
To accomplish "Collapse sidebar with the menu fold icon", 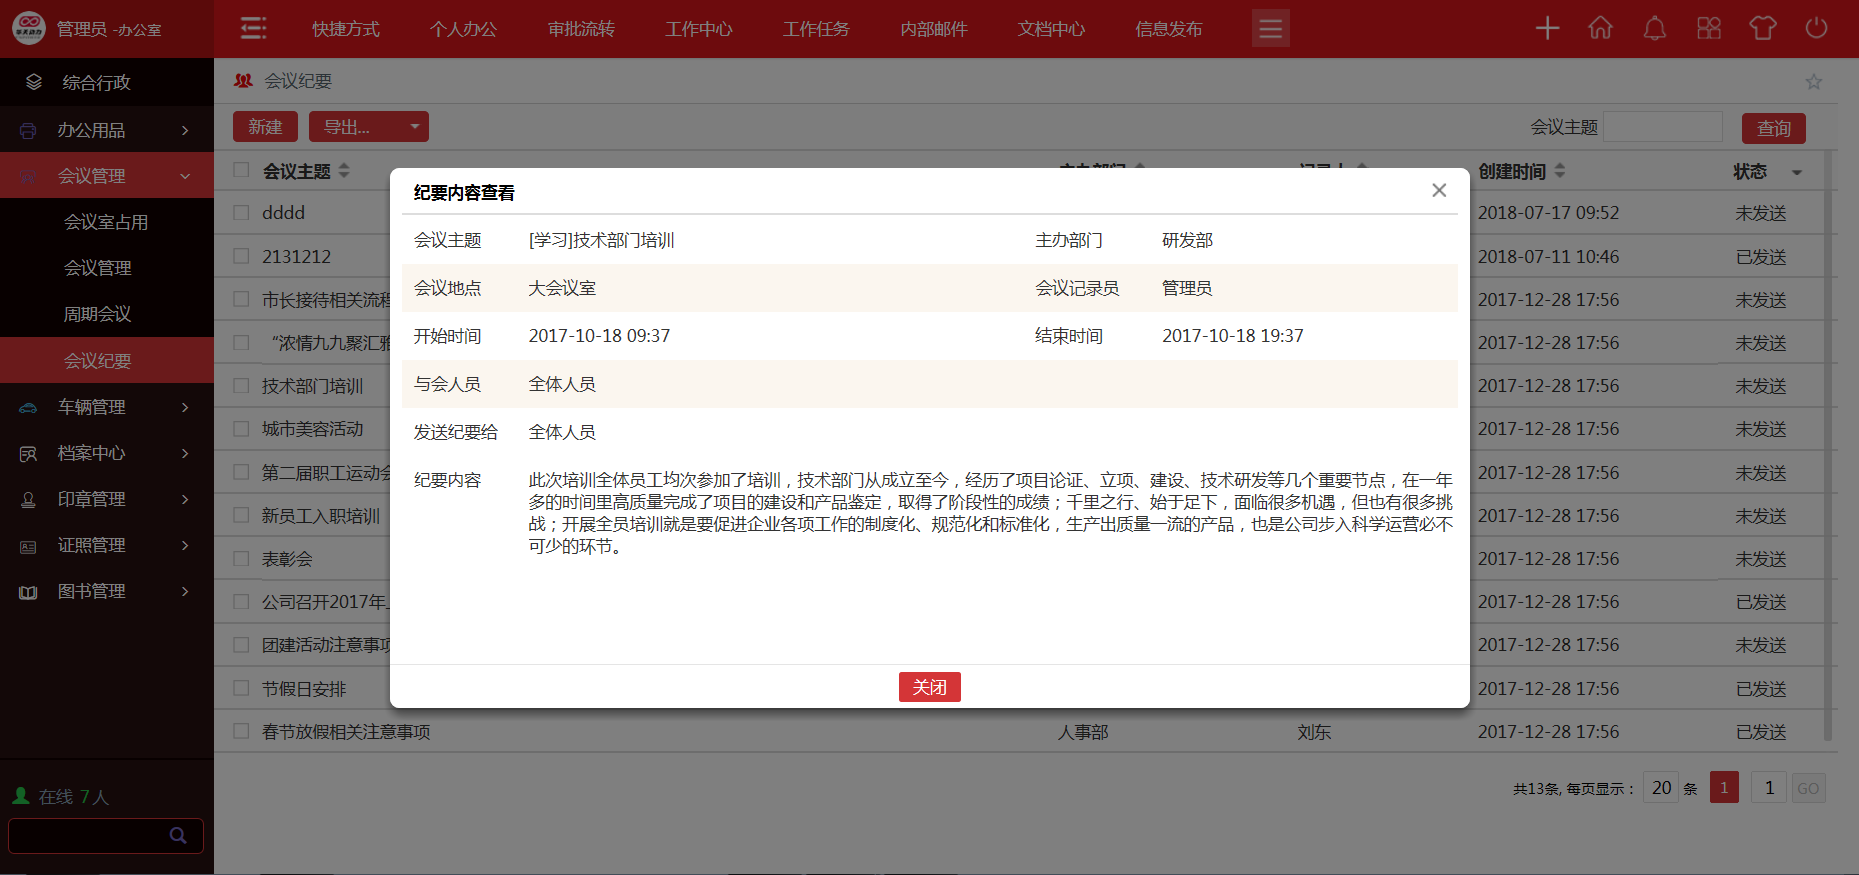I will coord(254,28).
